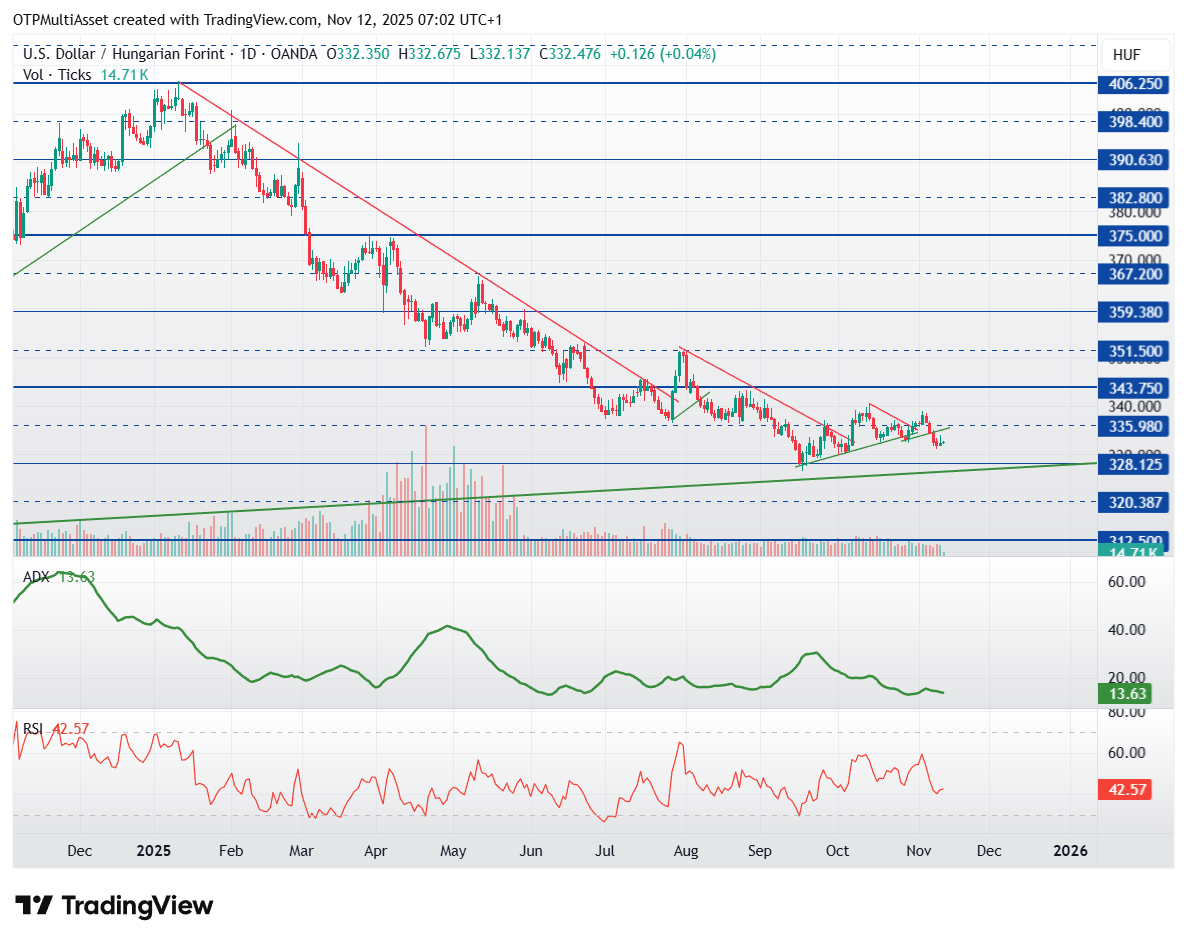Click the Aug marker on time axis

click(x=685, y=851)
